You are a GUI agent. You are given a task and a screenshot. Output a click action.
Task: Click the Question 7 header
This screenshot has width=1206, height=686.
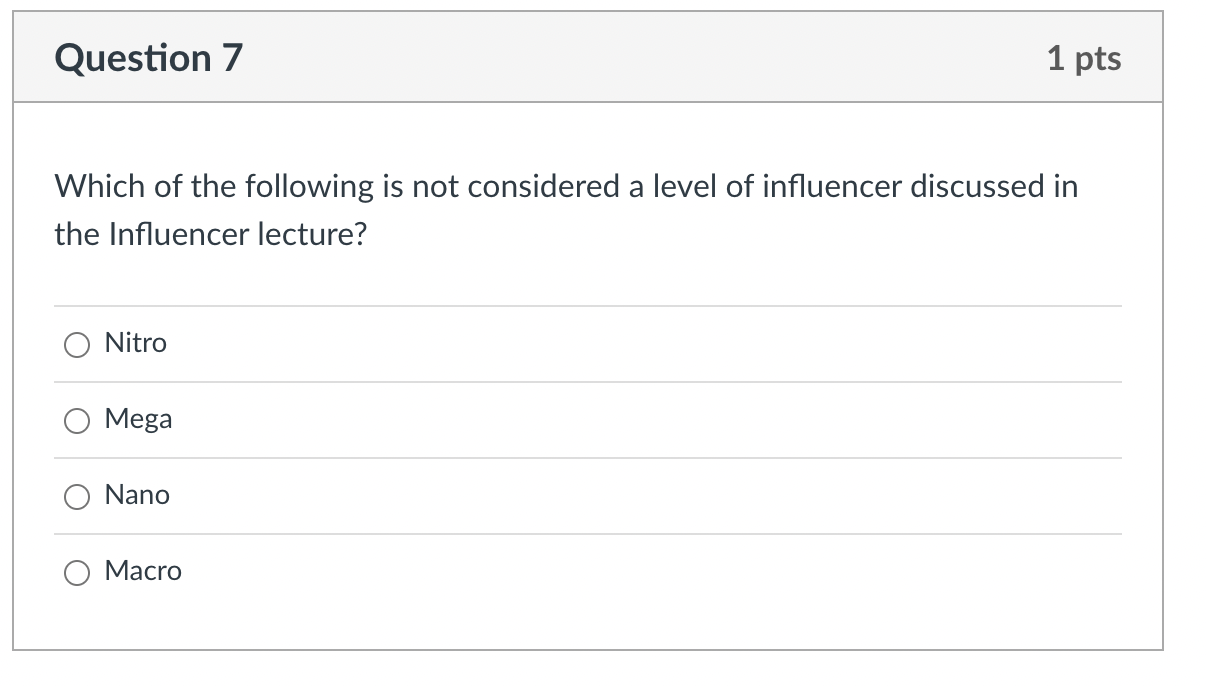coord(148,57)
